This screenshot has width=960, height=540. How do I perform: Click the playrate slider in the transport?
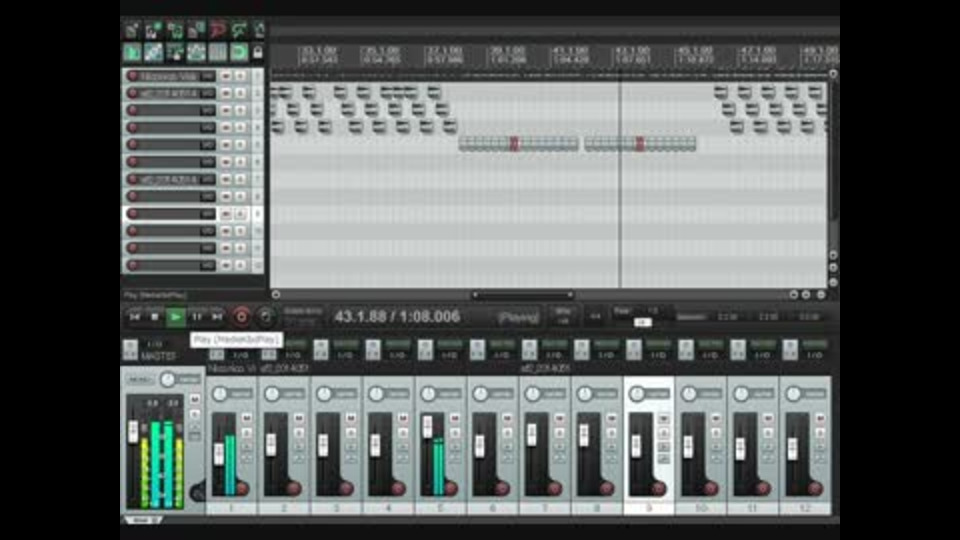642,322
